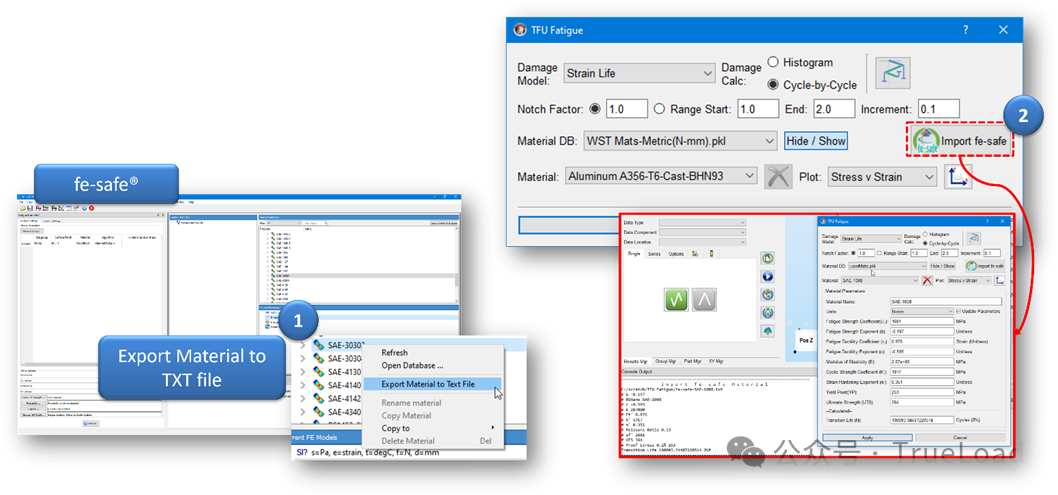Click the Notch Factor value field in the large dialog

click(627, 109)
